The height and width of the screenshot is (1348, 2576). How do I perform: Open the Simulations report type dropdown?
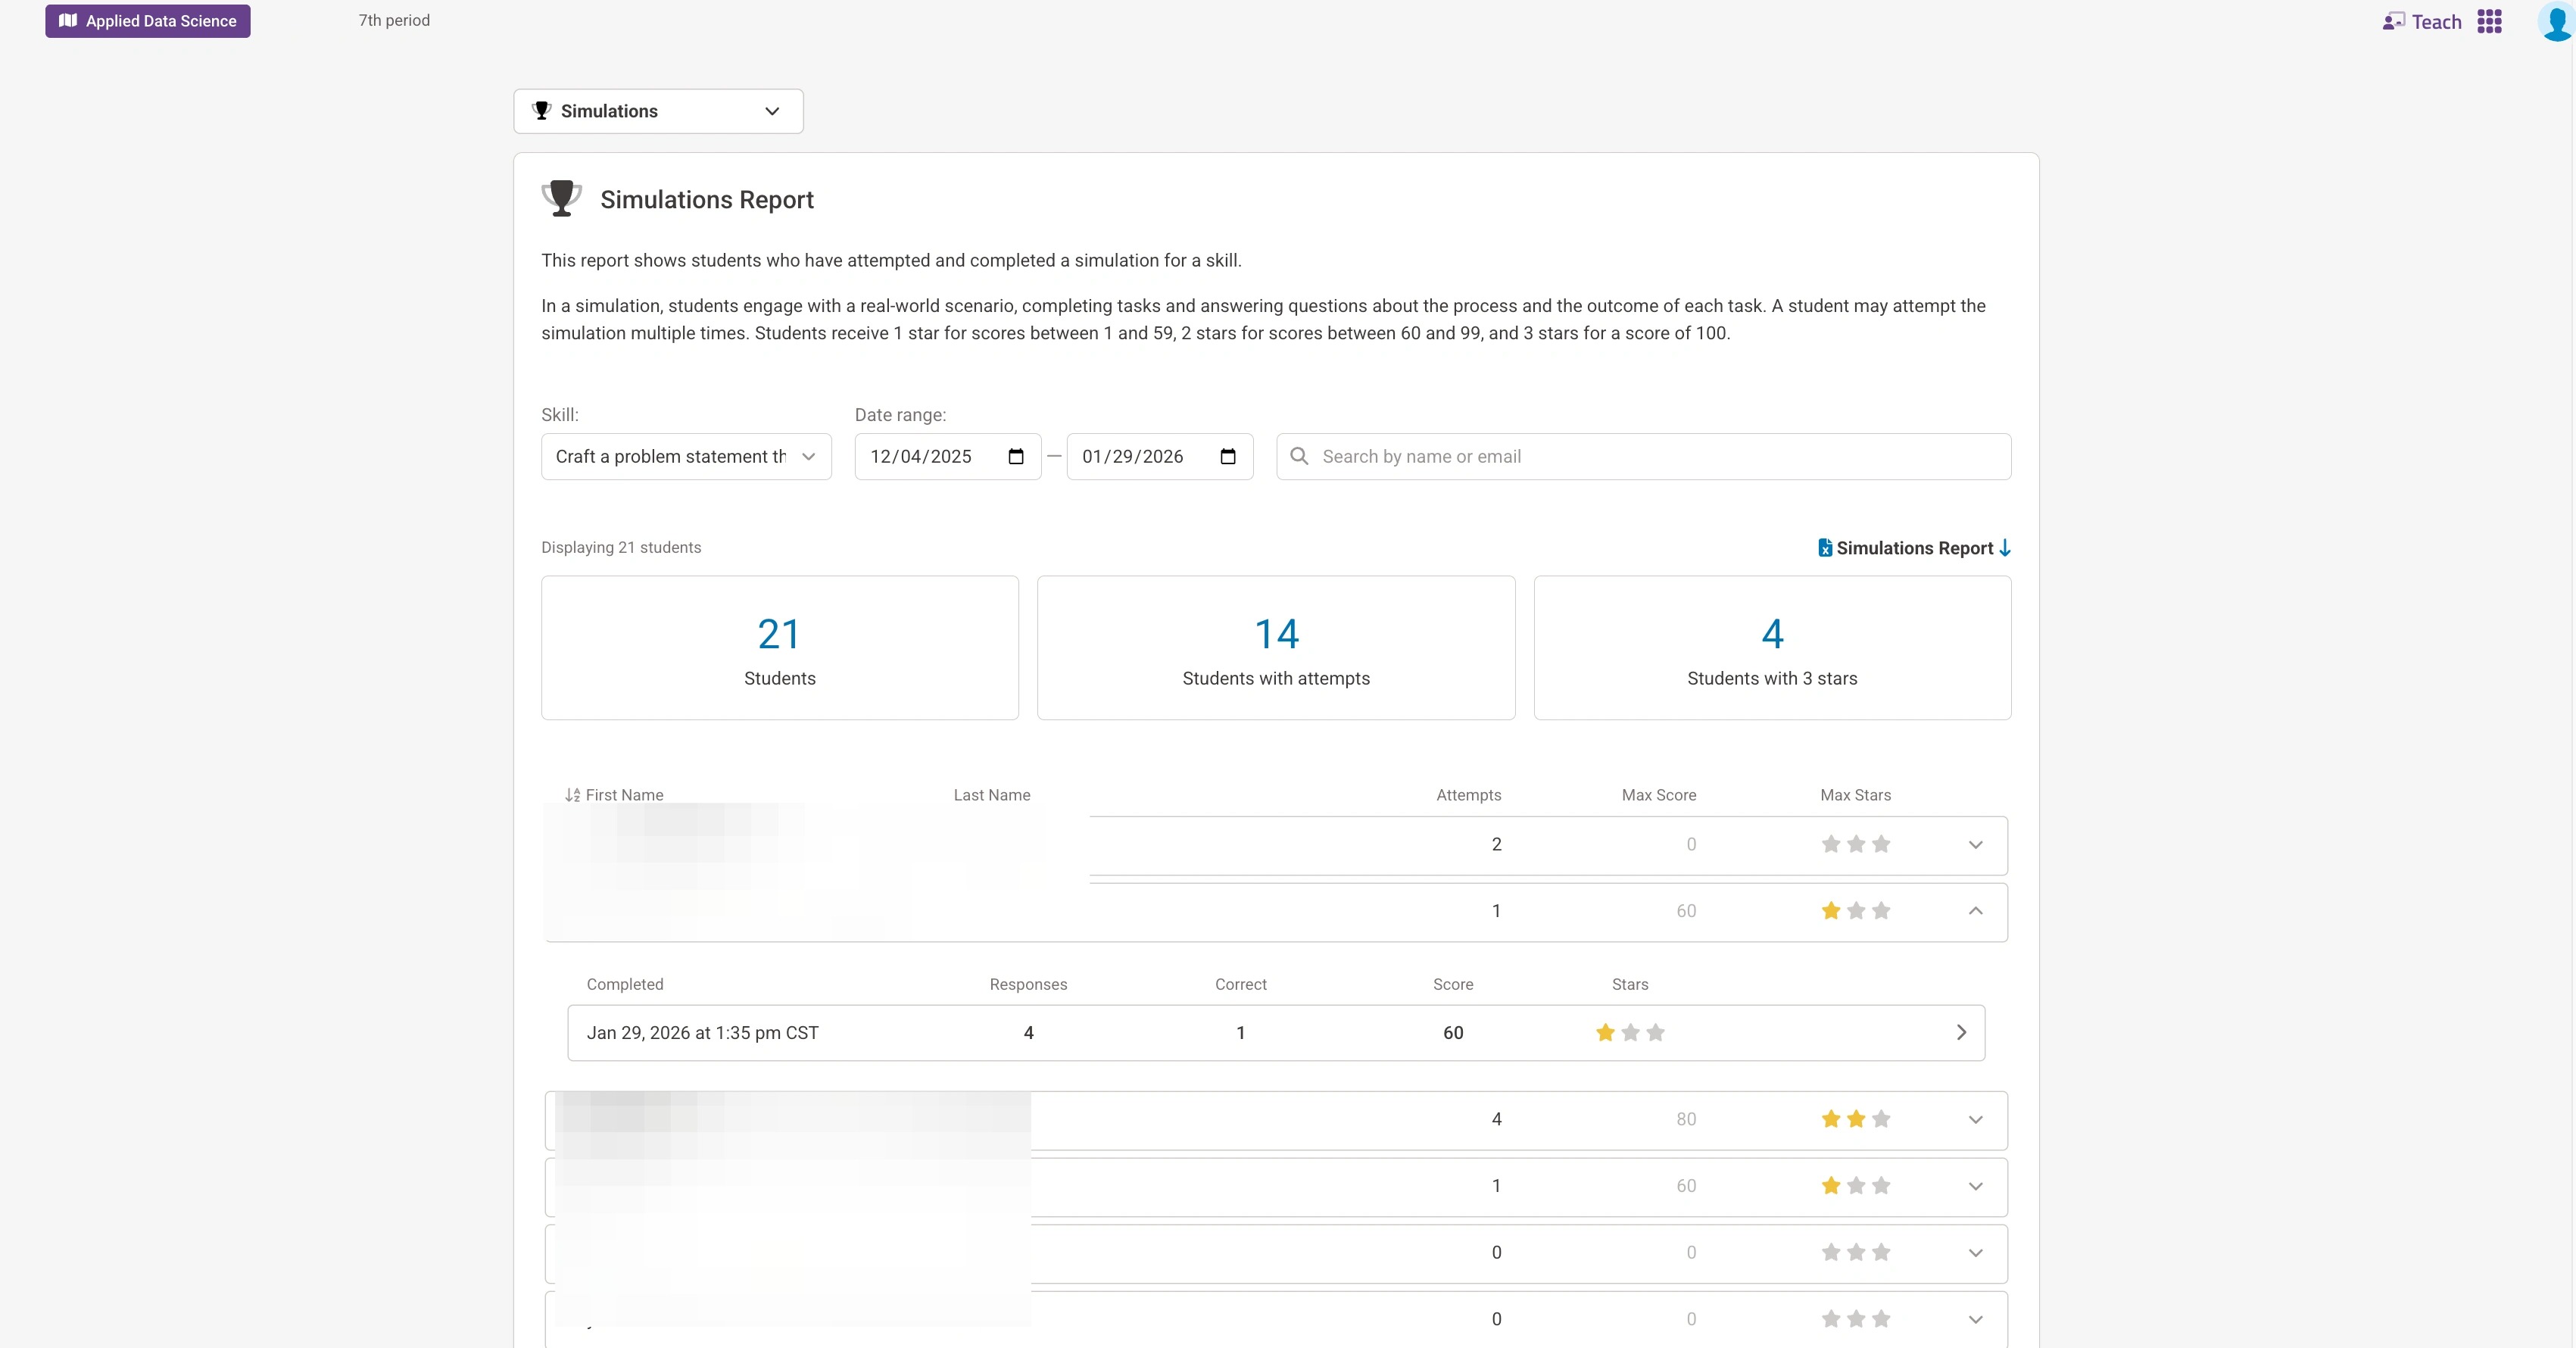coord(658,111)
